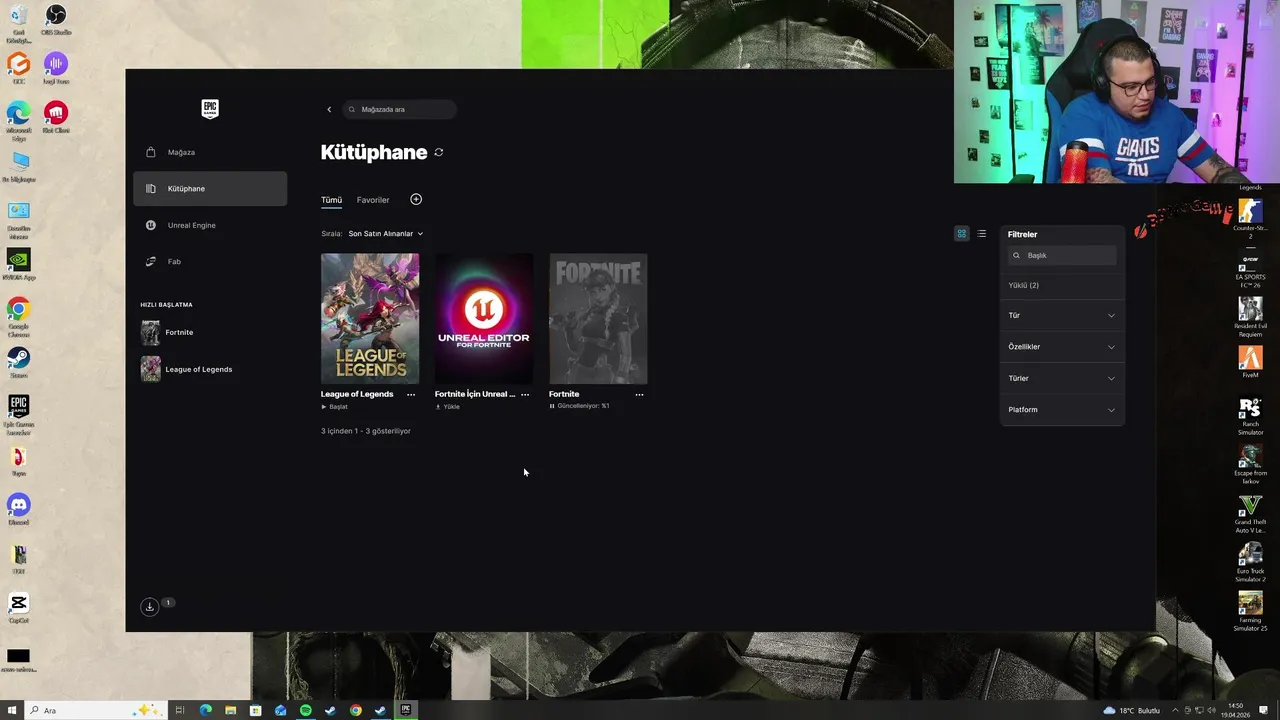Screen dimensions: 1280x720
Task: Pause Fortnite update at Güncelleniyor status
Action: (x=579, y=406)
